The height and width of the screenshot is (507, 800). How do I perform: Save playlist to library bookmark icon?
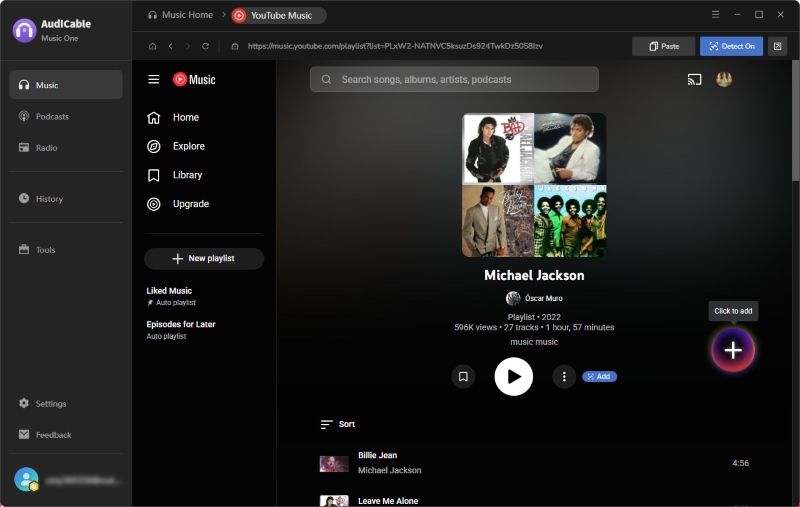click(x=463, y=376)
